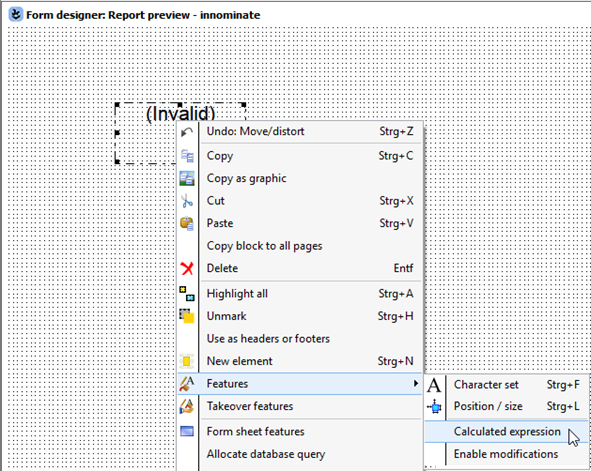Click the undo arrow icon
The width and height of the screenshot is (591, 471).
[x=187, y=132]
